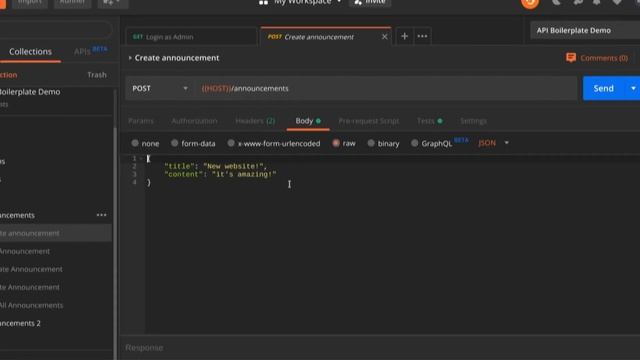
Task: Click the blue Send button
Action: pos(604,88)
